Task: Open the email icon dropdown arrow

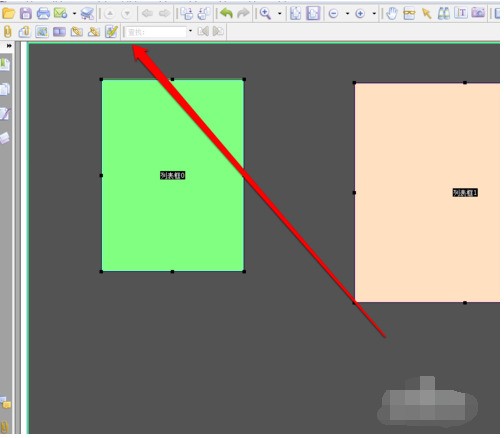Action: (x=74, y=14)
